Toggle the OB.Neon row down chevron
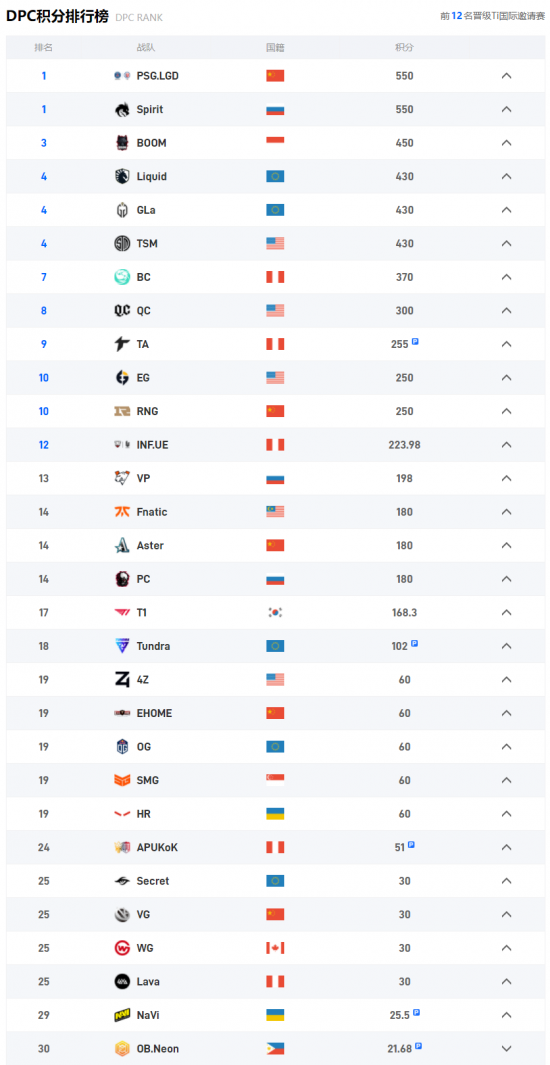Image resolution: width=550 pixels, height=1065 pixels. [506, 1049]
